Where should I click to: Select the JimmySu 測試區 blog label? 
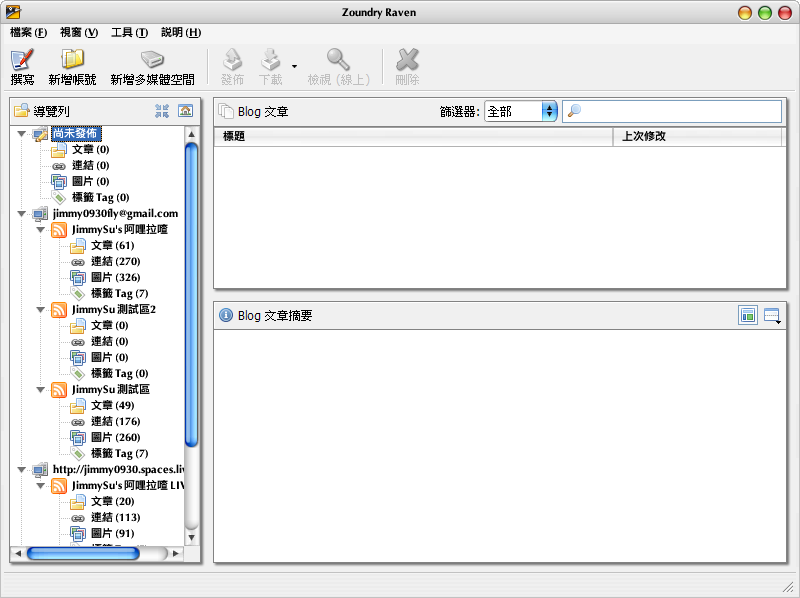(x=111, y=390)
